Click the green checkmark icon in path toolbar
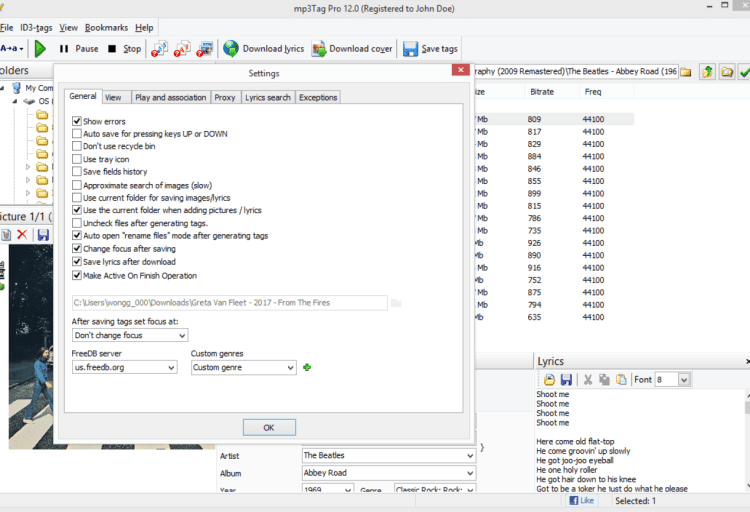 (x=744, y=72)
